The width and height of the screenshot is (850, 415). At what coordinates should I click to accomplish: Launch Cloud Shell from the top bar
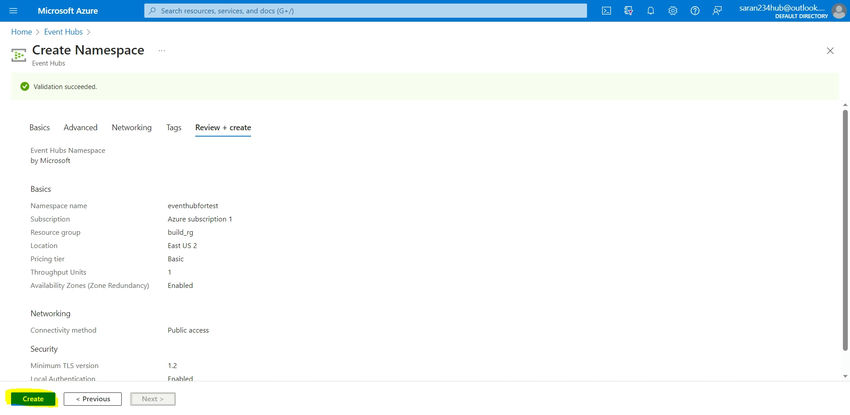pyautogui.click(x=607, y=11)
